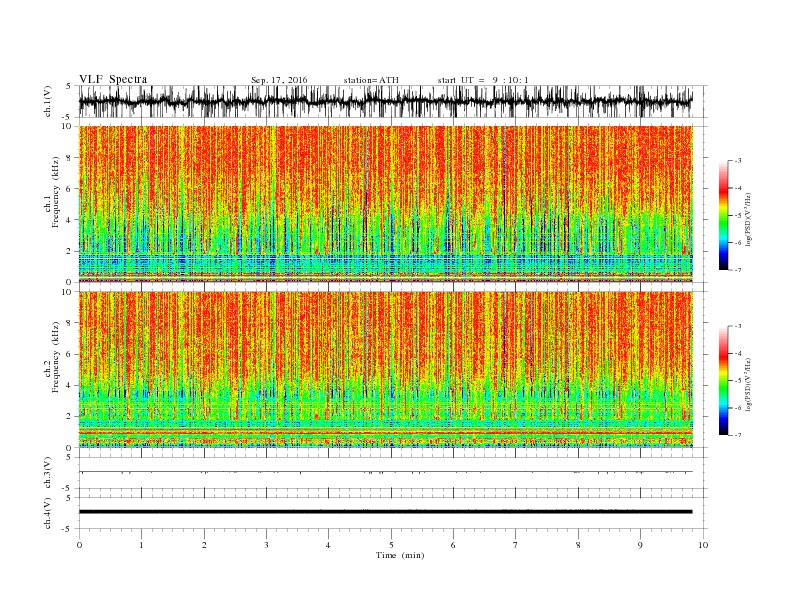Screen dimensions: 792x612
Task: Click the "start UT = 9 :10: 1" label
Action: pyautogui.click(x=483, y=80)
